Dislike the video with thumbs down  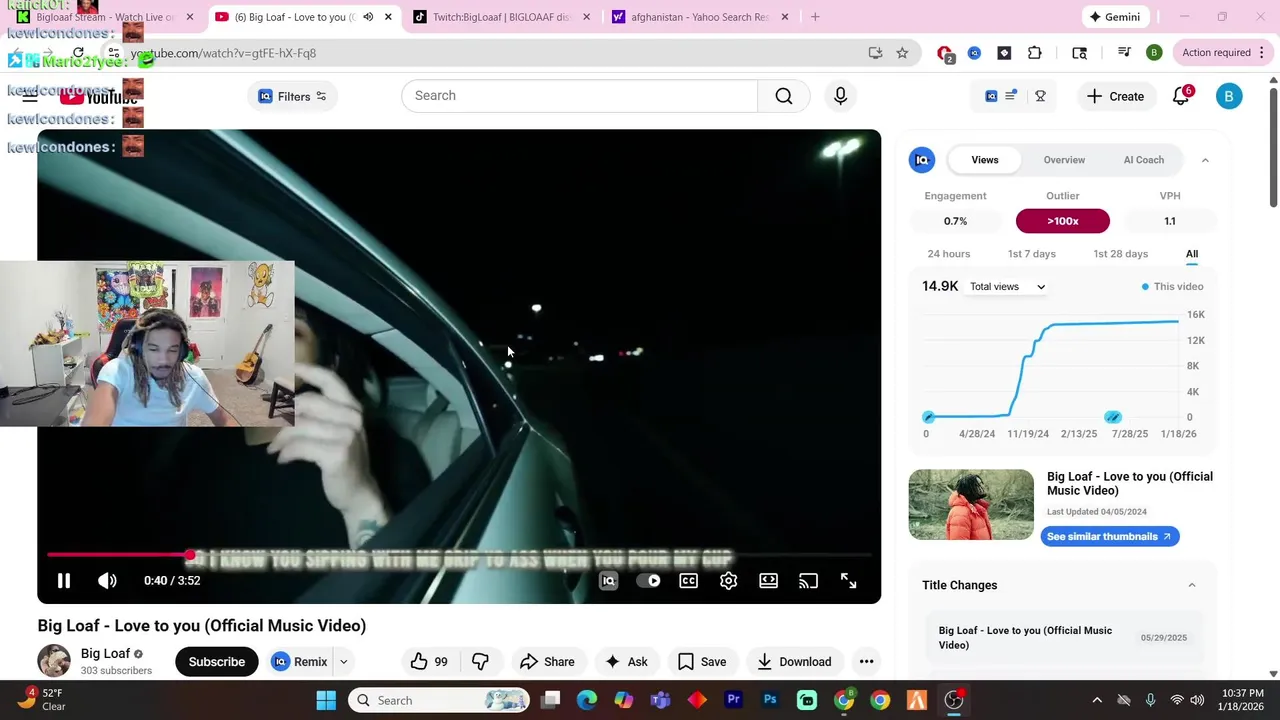480,661
